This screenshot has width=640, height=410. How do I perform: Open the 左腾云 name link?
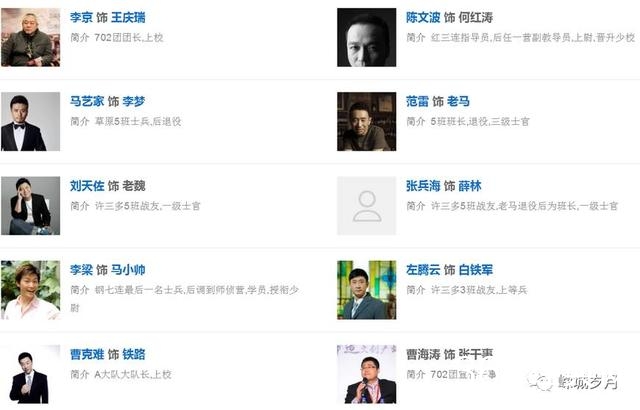point(422,270)
